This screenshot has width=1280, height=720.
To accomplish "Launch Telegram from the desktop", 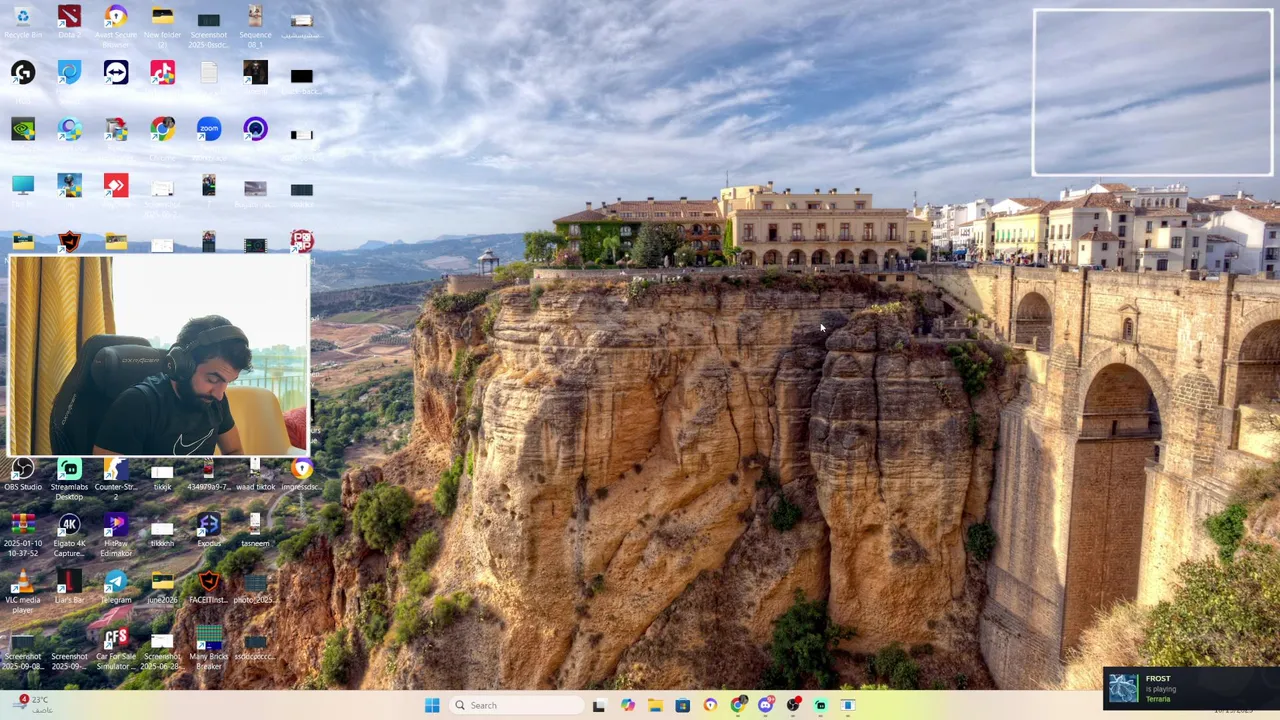I will (116, 587).
